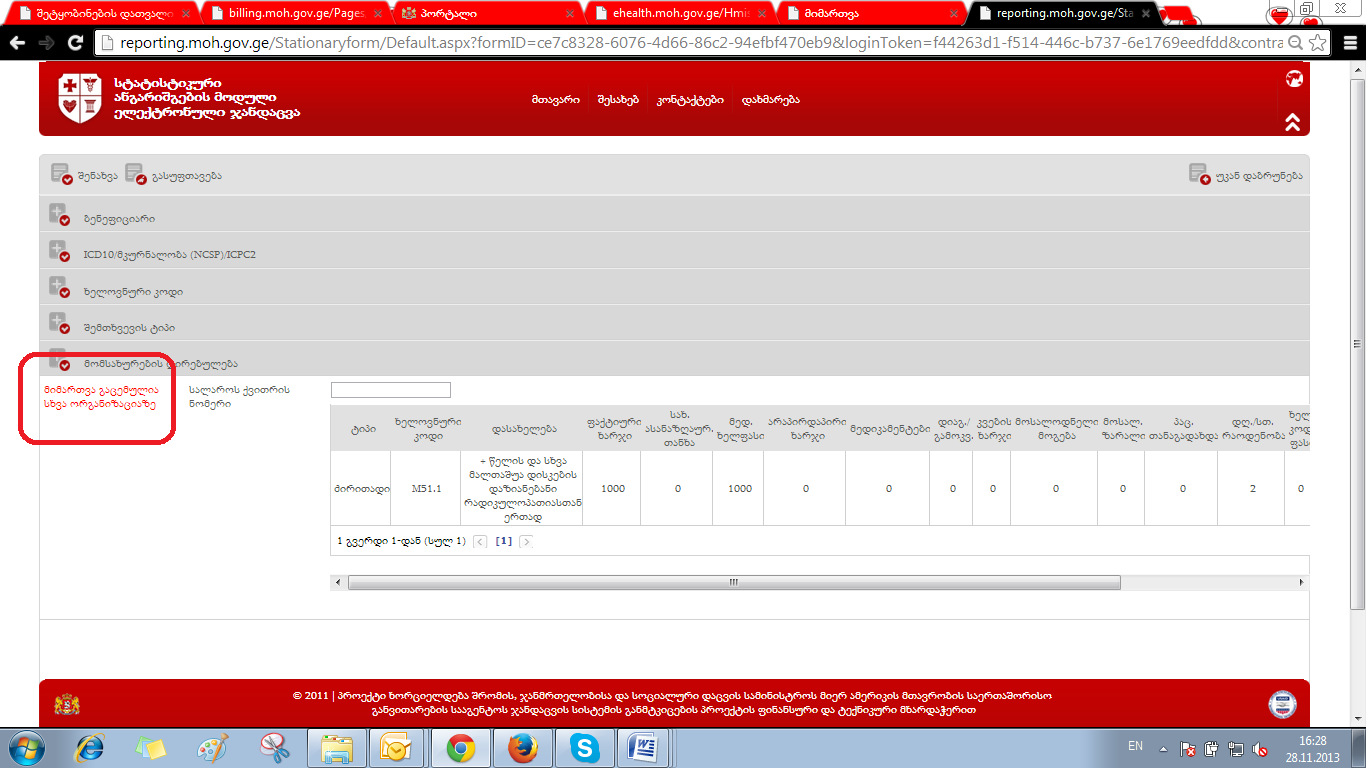Click the shield logo in the site header
Image resolution: width=1366 pixels, height=768 pixels.
80,98
